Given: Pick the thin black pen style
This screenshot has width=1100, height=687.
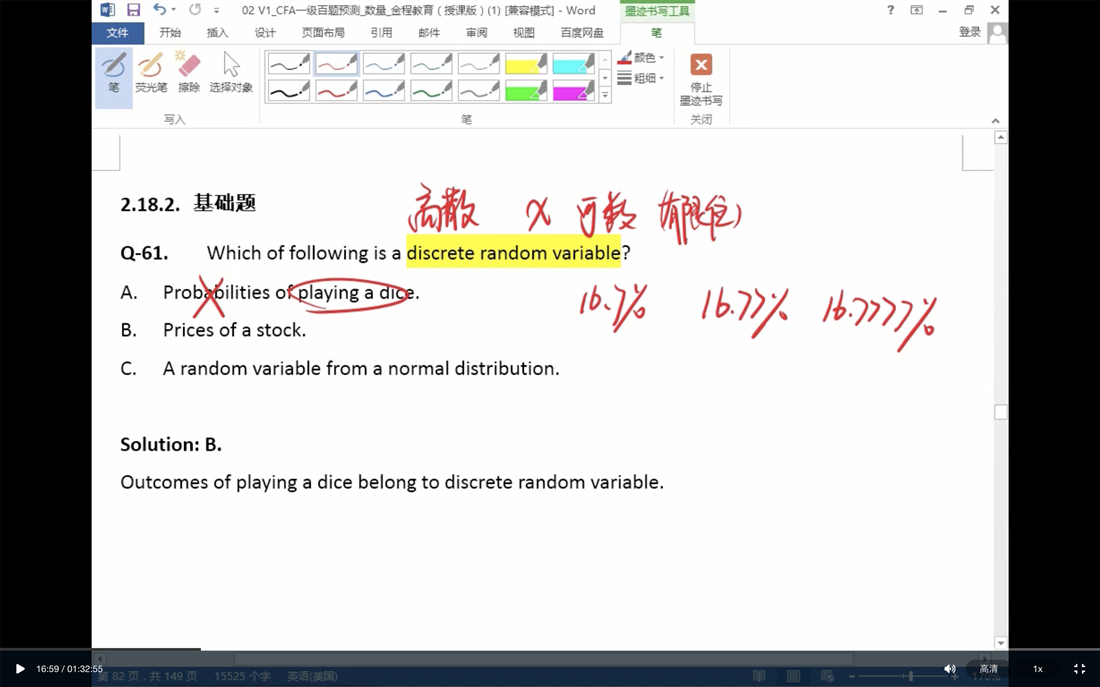Looking at the screenshot, I should (x=289, y=64).
